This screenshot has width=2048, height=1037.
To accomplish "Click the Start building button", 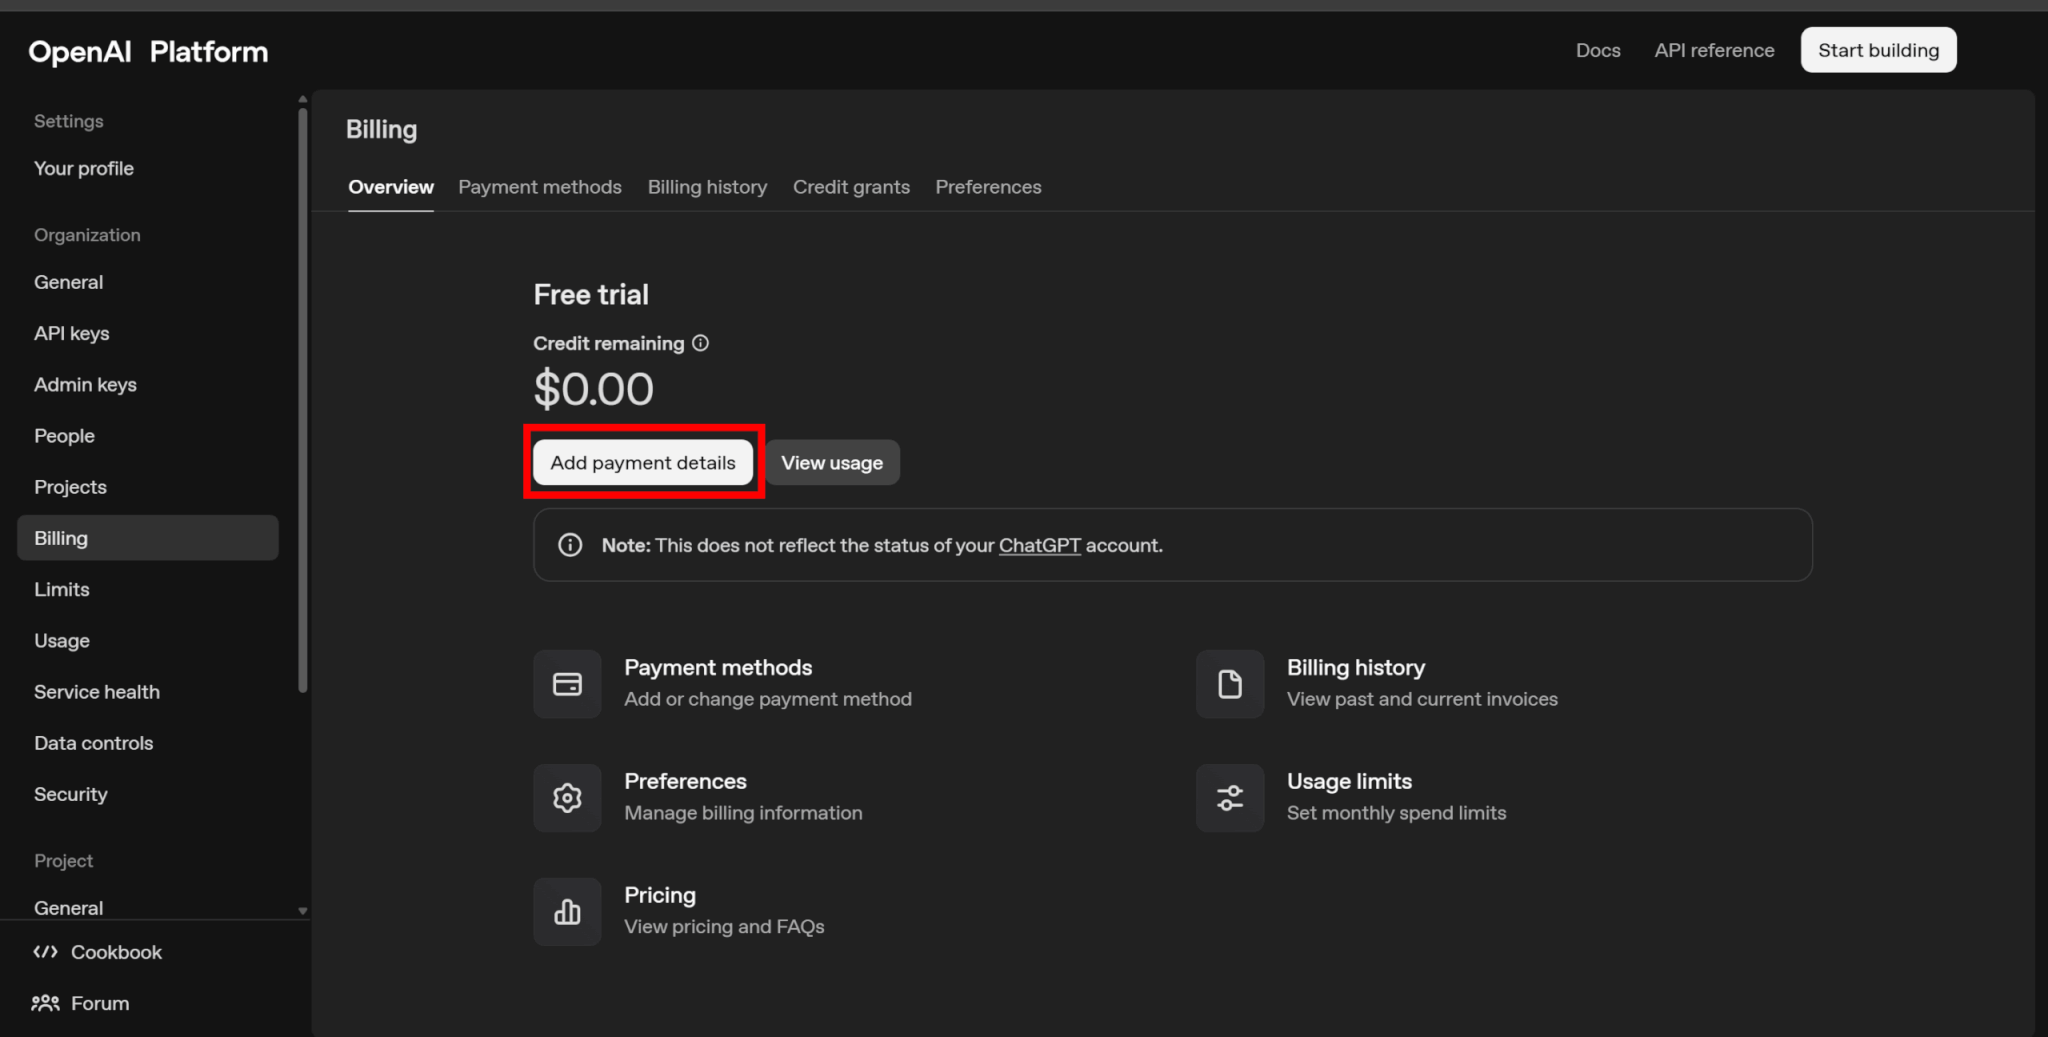I will 1878,50.
